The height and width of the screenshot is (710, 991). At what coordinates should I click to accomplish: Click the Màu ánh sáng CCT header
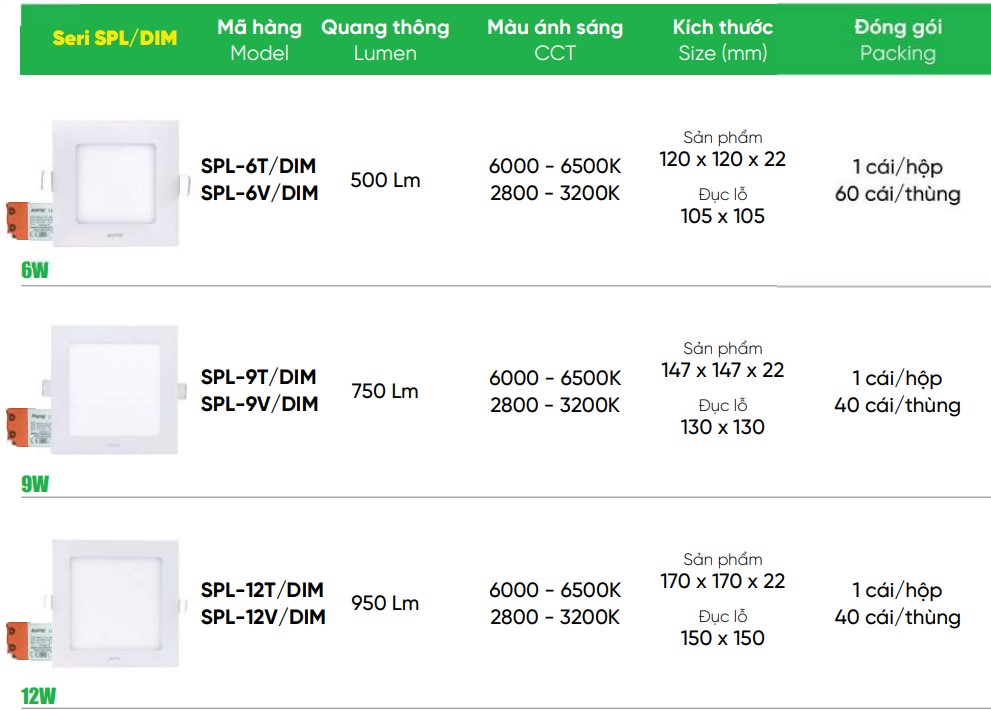[x=555, y=39]
